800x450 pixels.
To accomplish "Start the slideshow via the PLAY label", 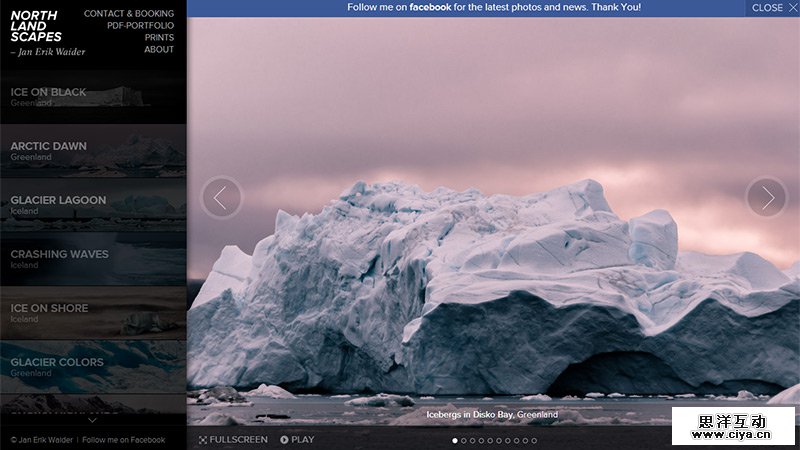I will [303, 440].
